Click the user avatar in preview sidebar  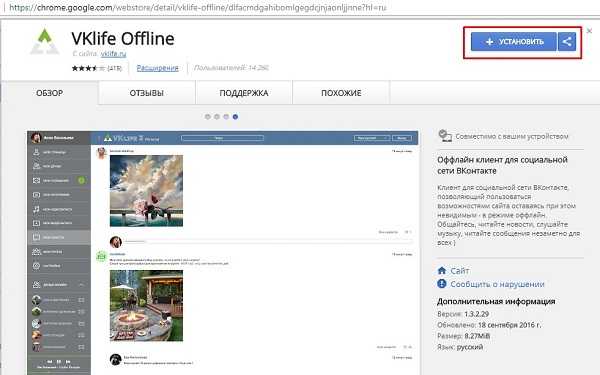tap(36, 138)
